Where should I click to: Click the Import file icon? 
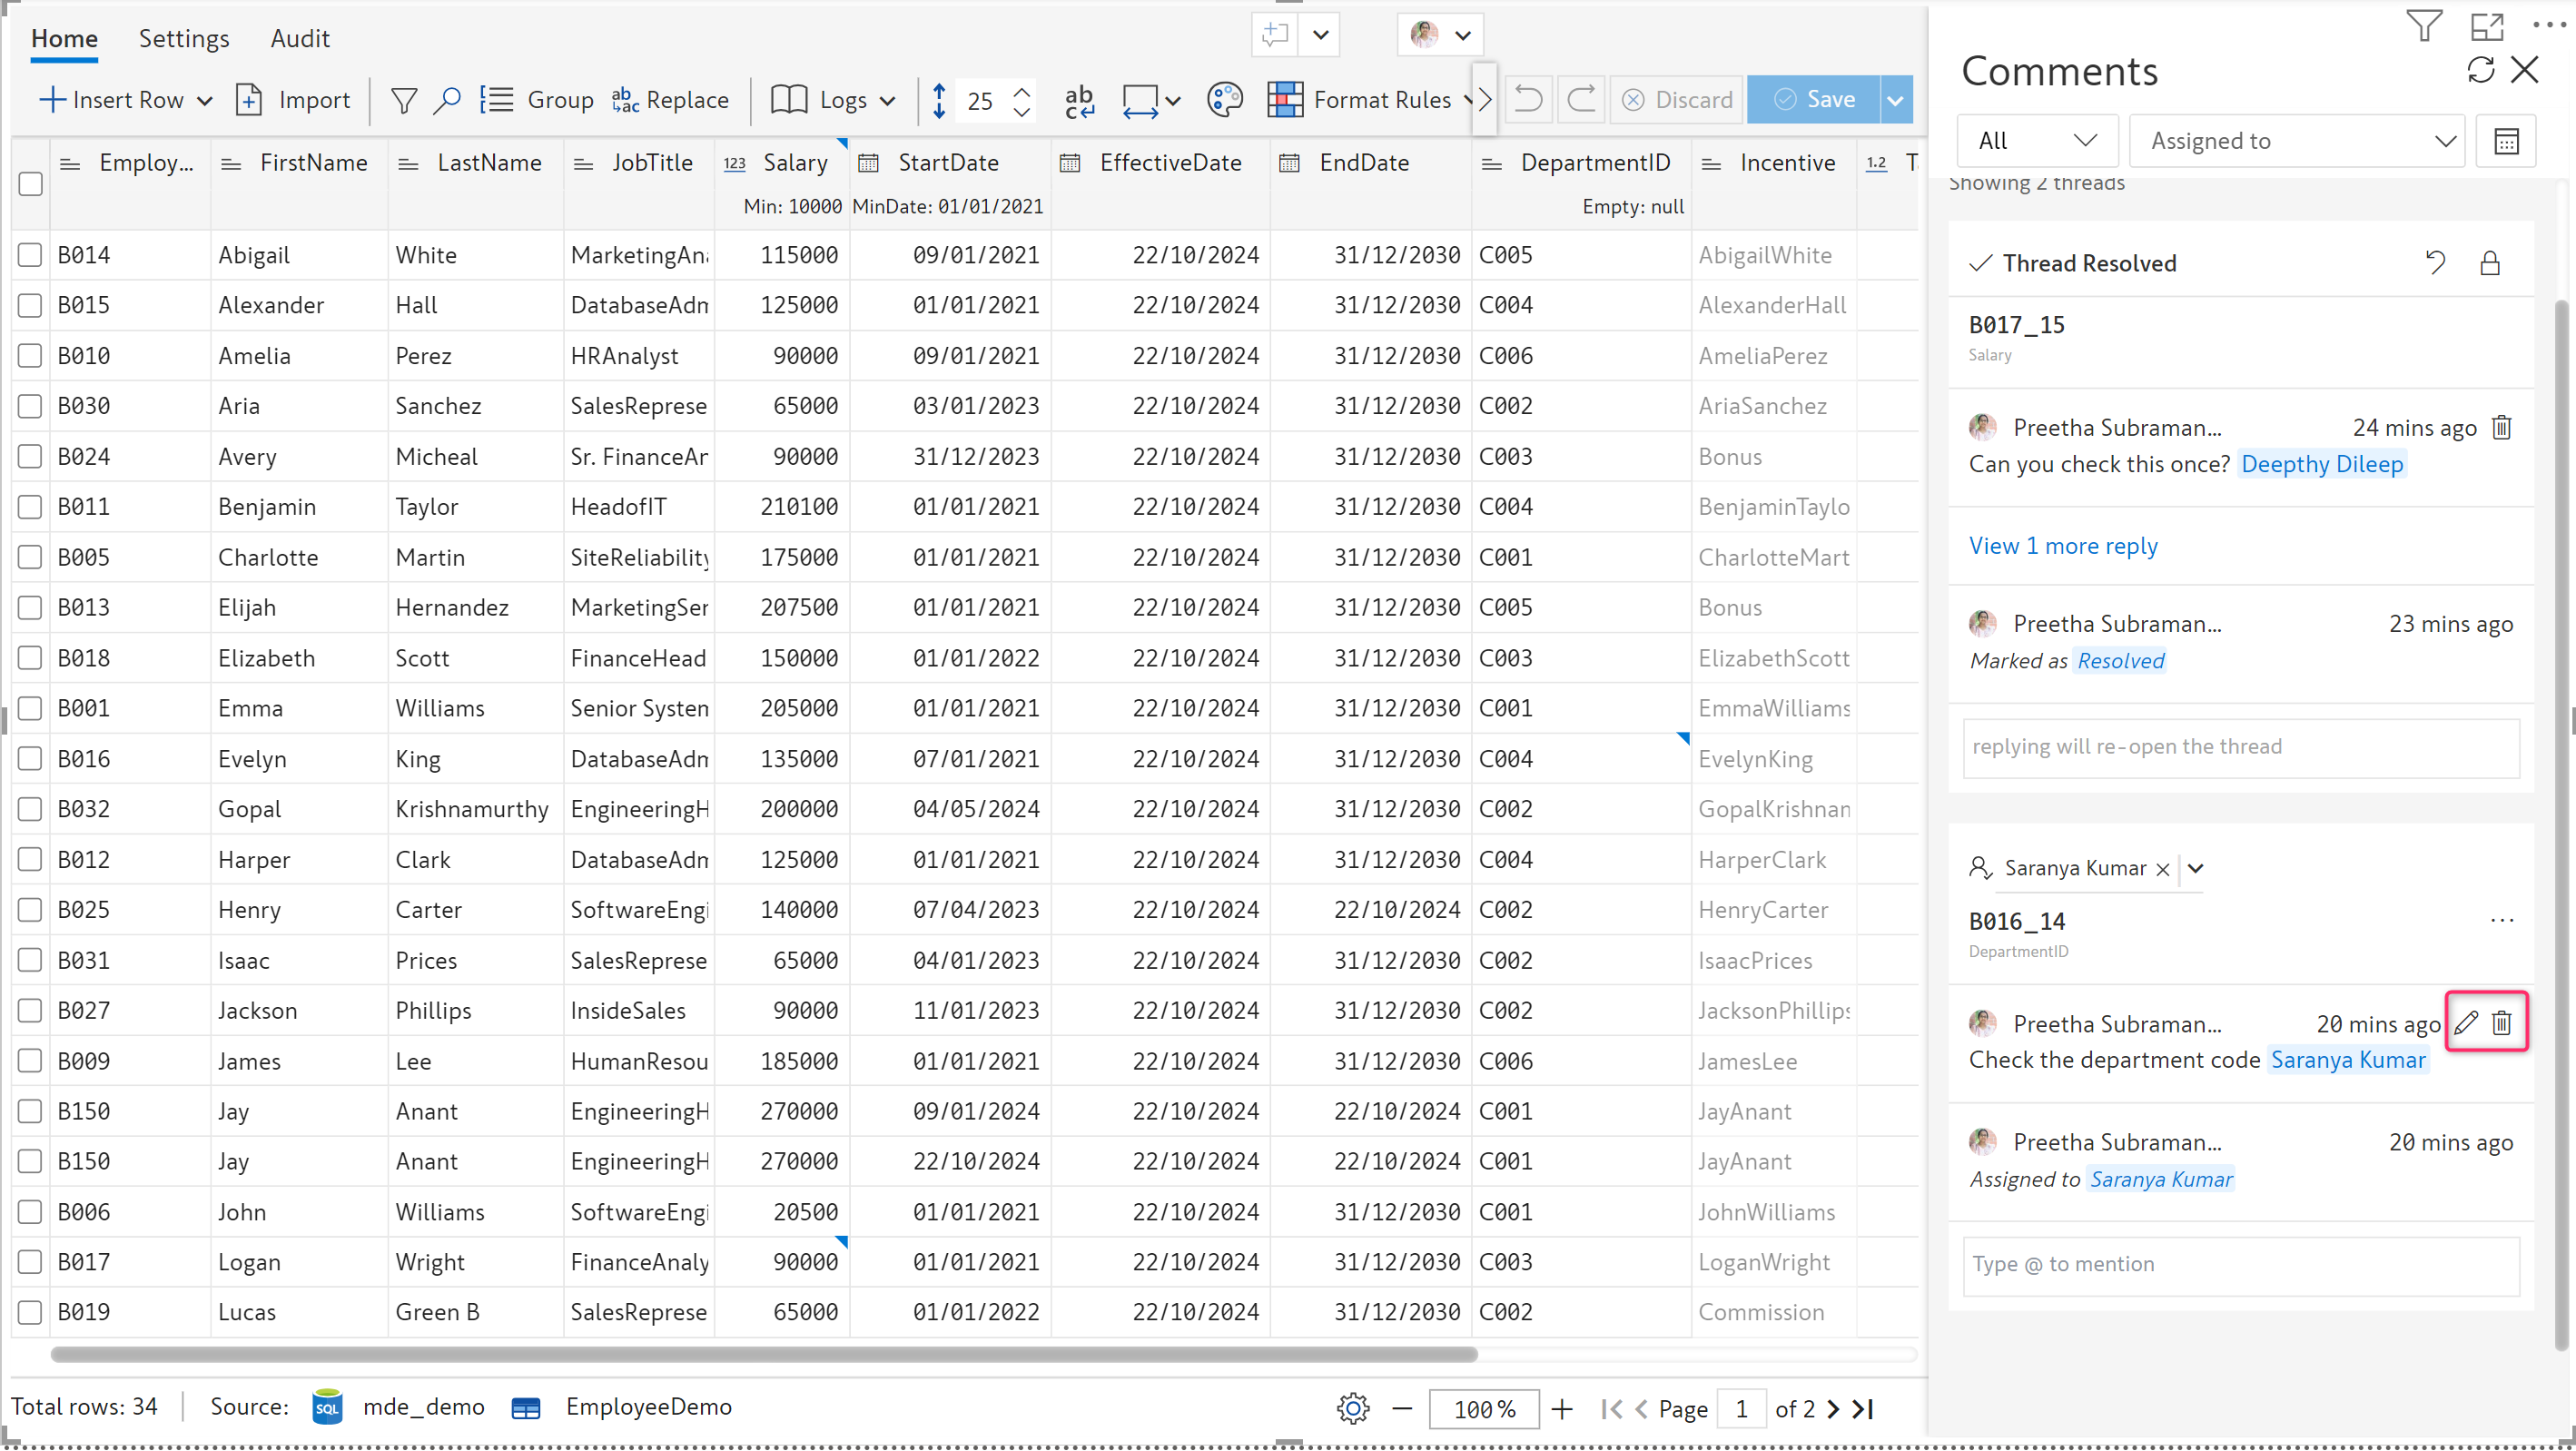pyautogui.click(x=249, y=100)
